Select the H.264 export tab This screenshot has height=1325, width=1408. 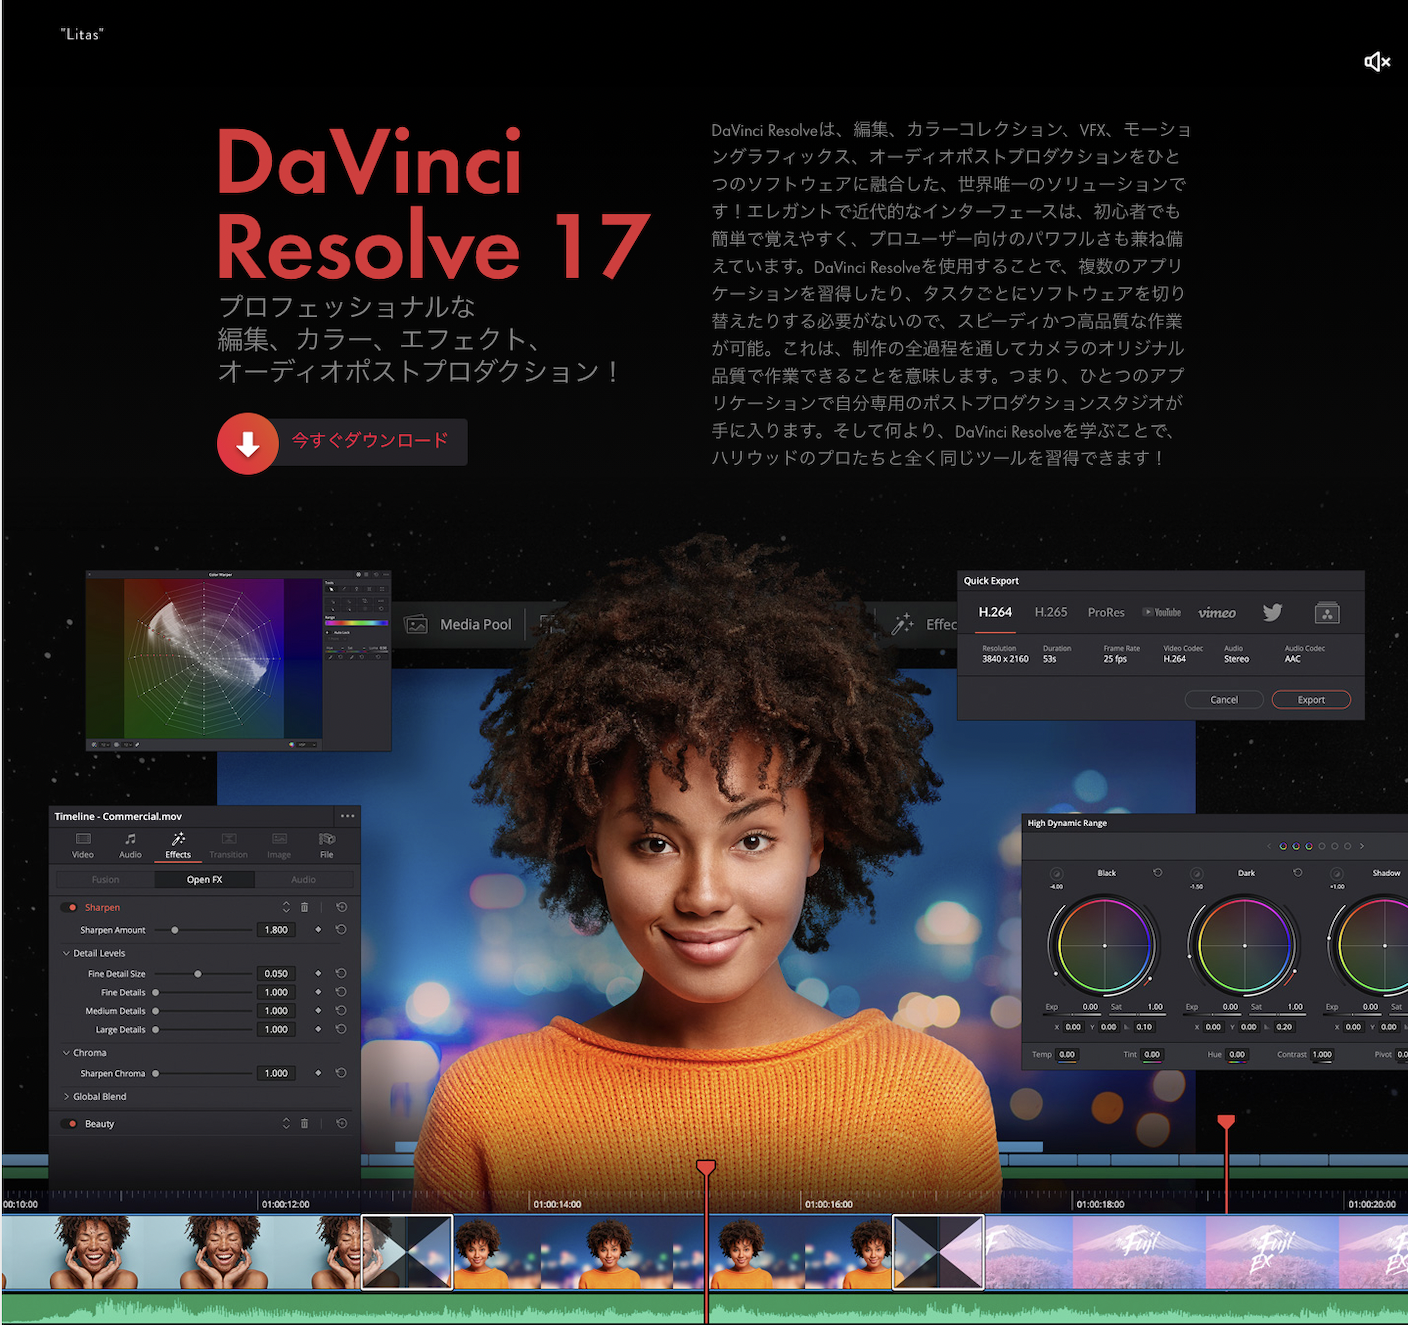(995, 612)
